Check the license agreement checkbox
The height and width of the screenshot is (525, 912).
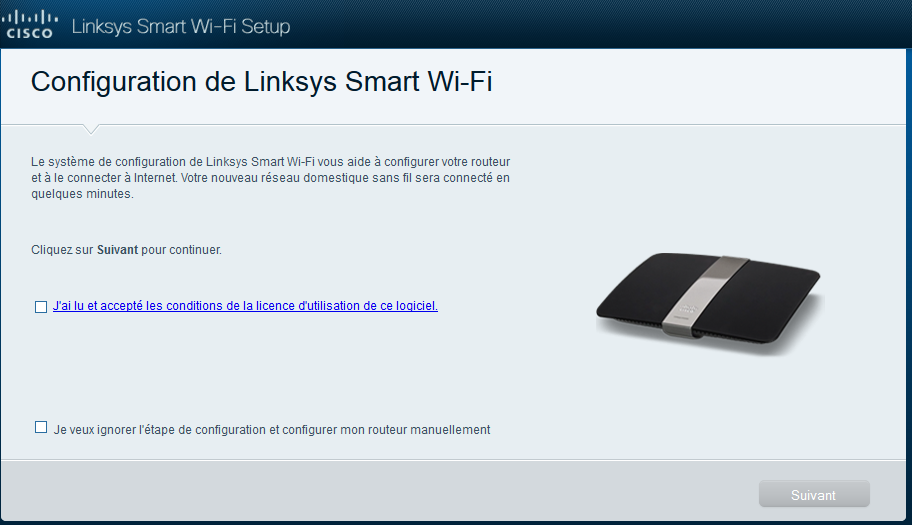41,306
